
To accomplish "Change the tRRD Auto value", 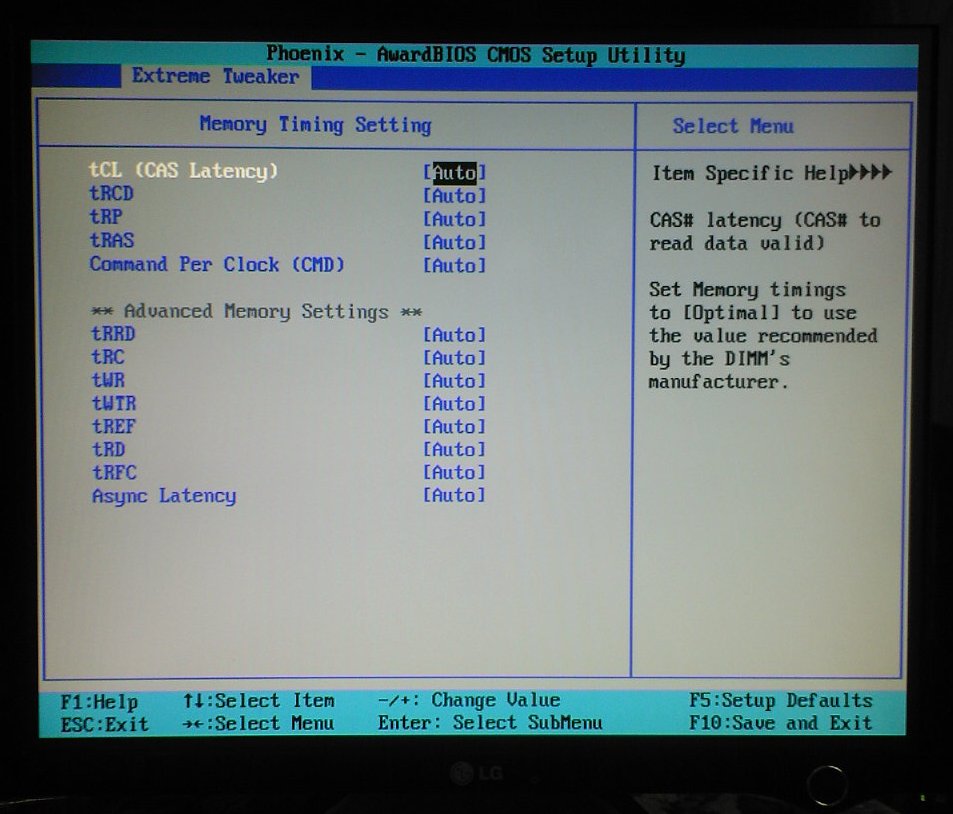I will tap(455, 335).
